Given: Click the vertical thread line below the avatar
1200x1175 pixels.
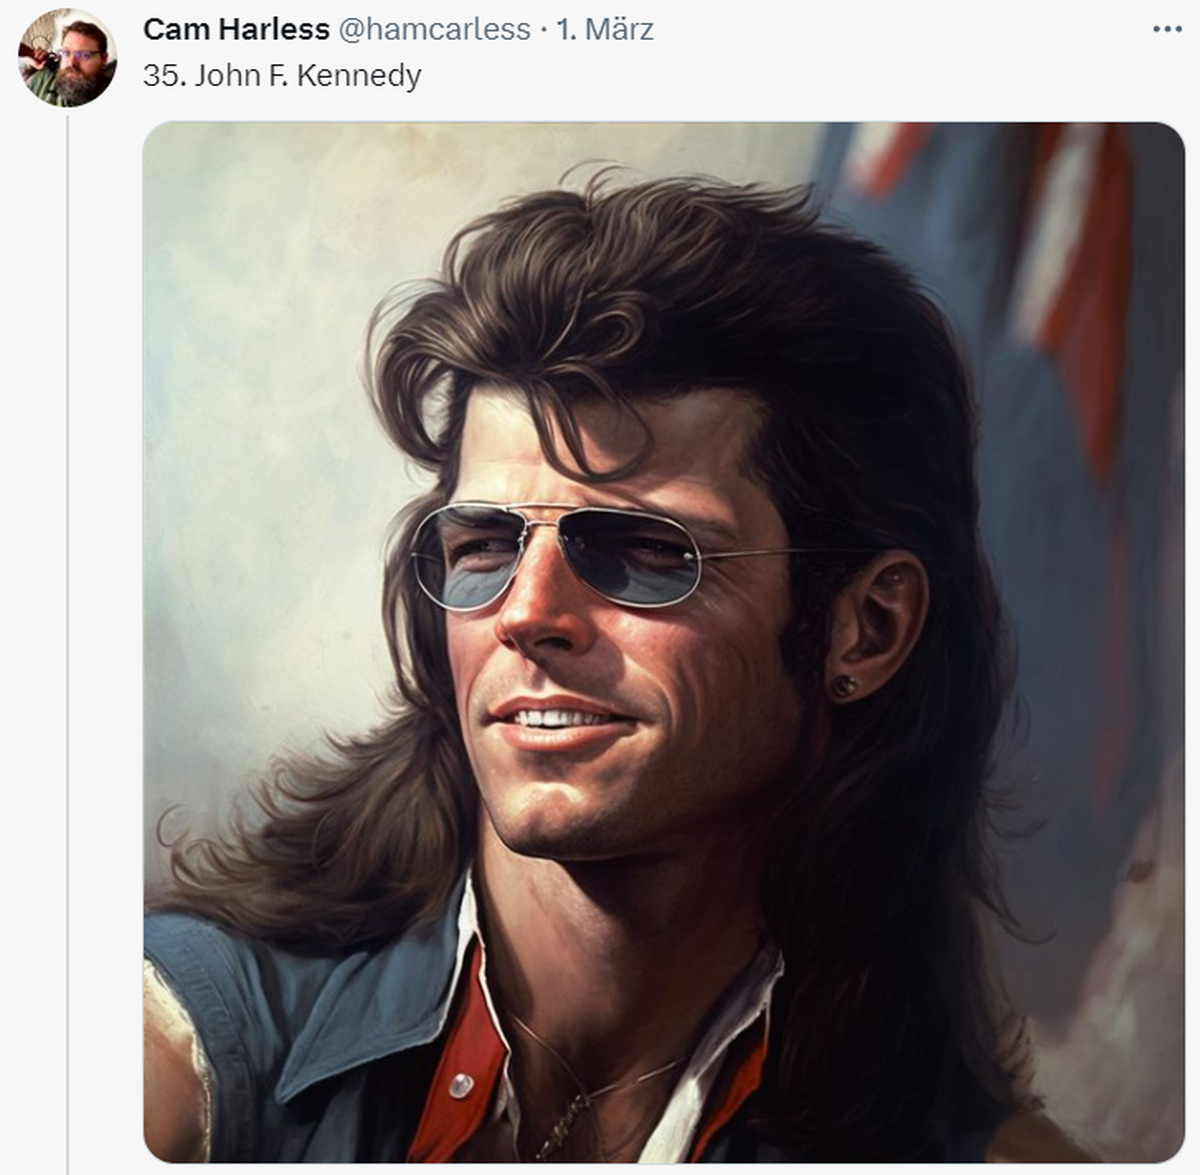Looking at the screenshot, I should tap(68, 640).
